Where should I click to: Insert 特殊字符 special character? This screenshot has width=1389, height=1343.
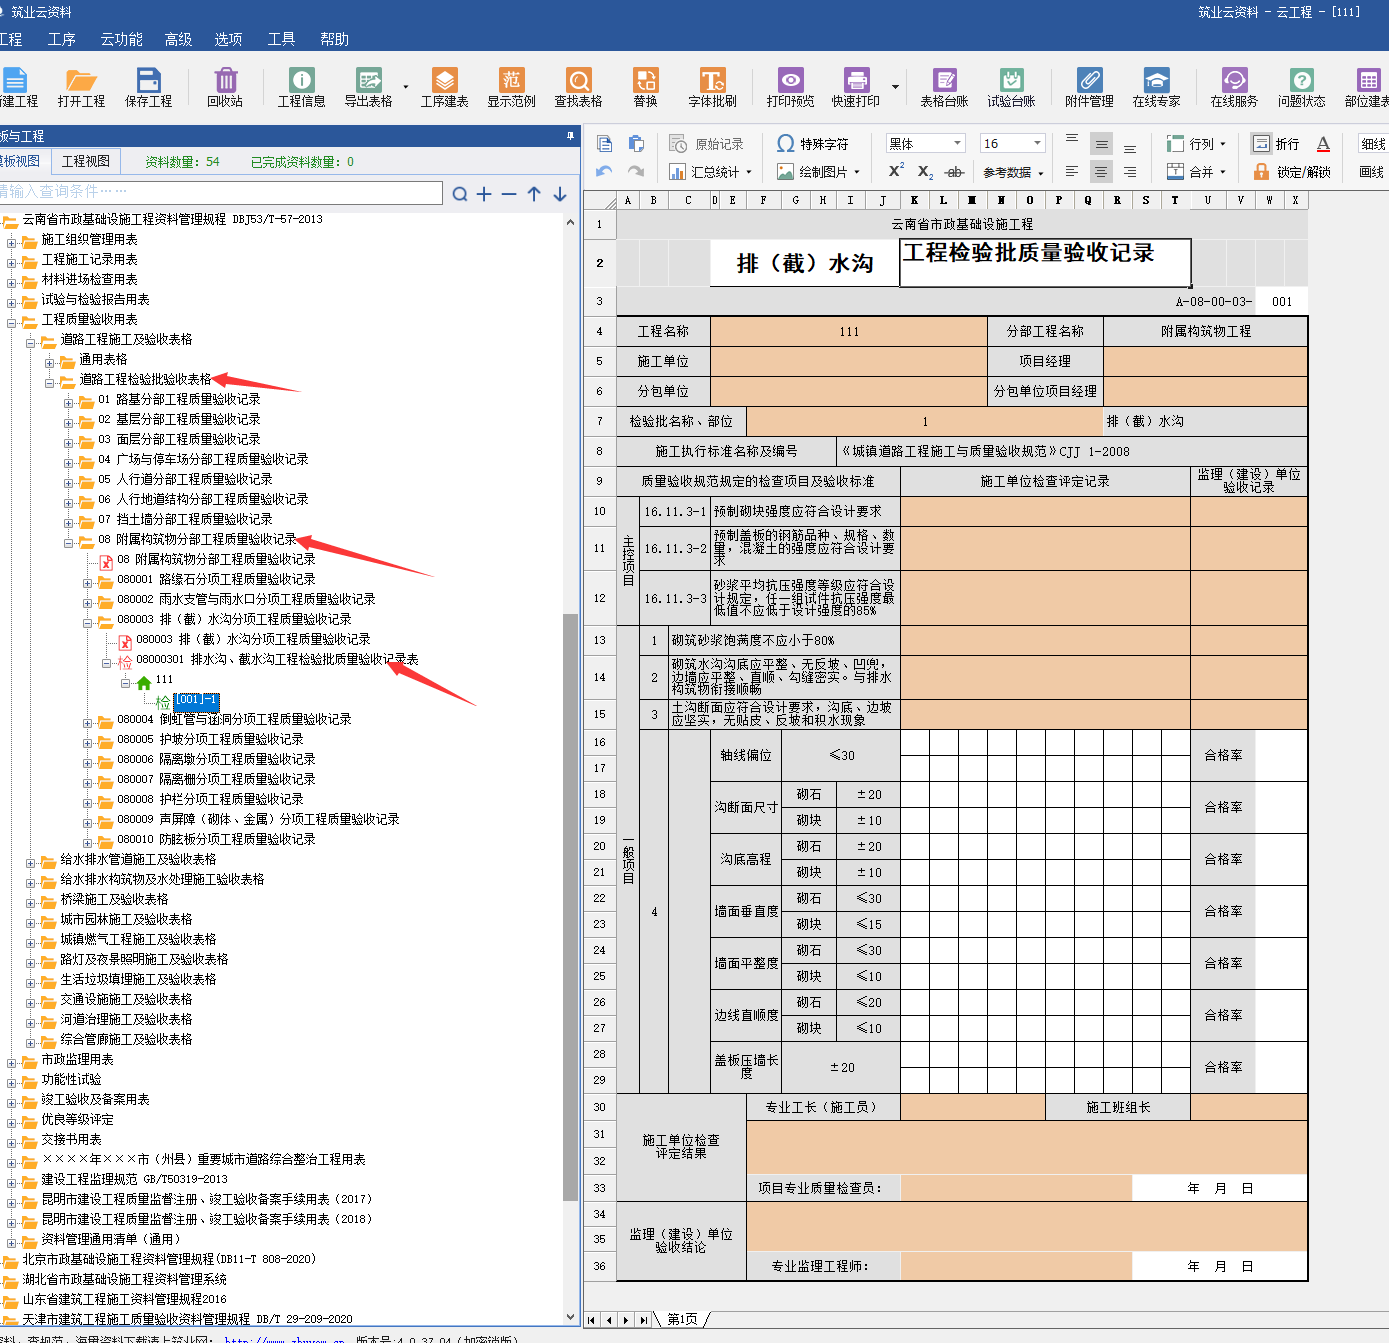coord(812,144)
